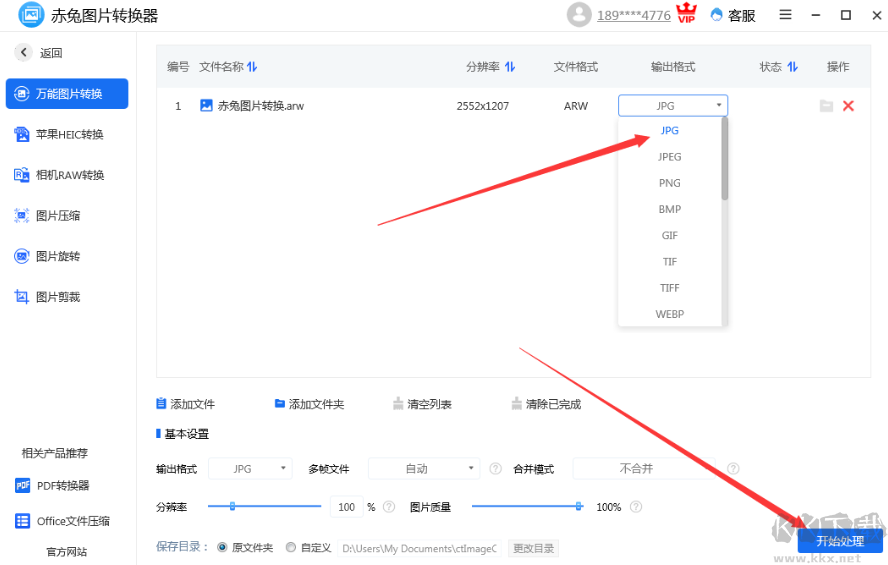The height and width of the screenshot is (565, 888).
Task: Open the account link 189****4776
Action: [x=634, y=16]
